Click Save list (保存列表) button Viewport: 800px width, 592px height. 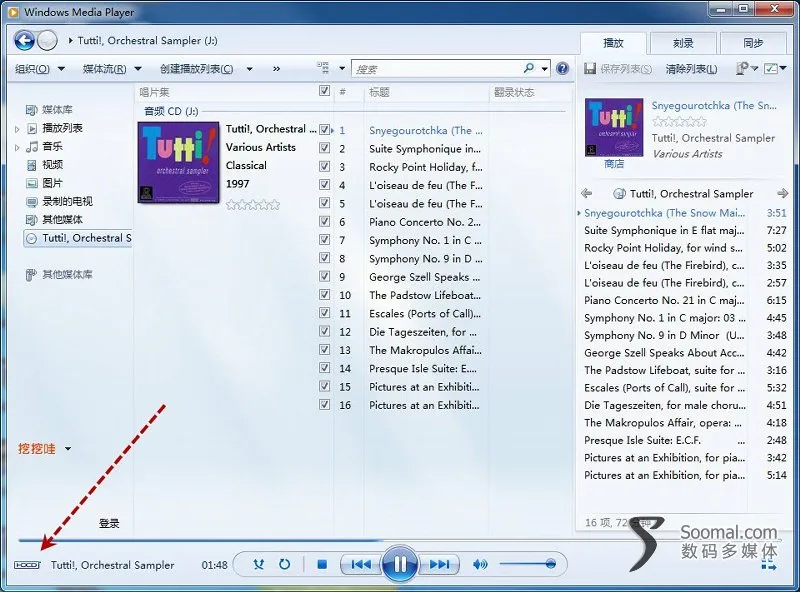618,69
